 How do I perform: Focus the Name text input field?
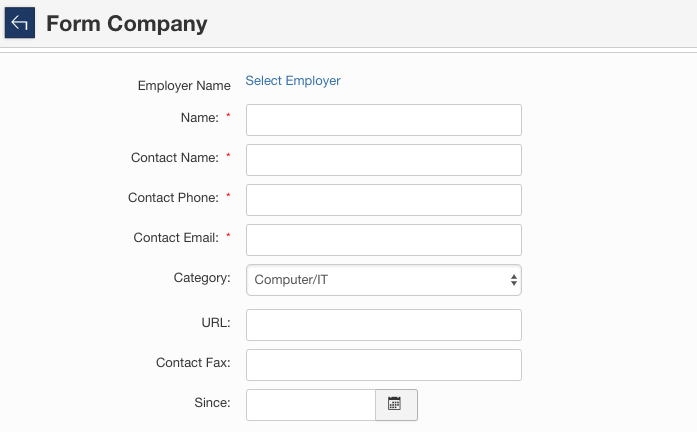(384, 120)
